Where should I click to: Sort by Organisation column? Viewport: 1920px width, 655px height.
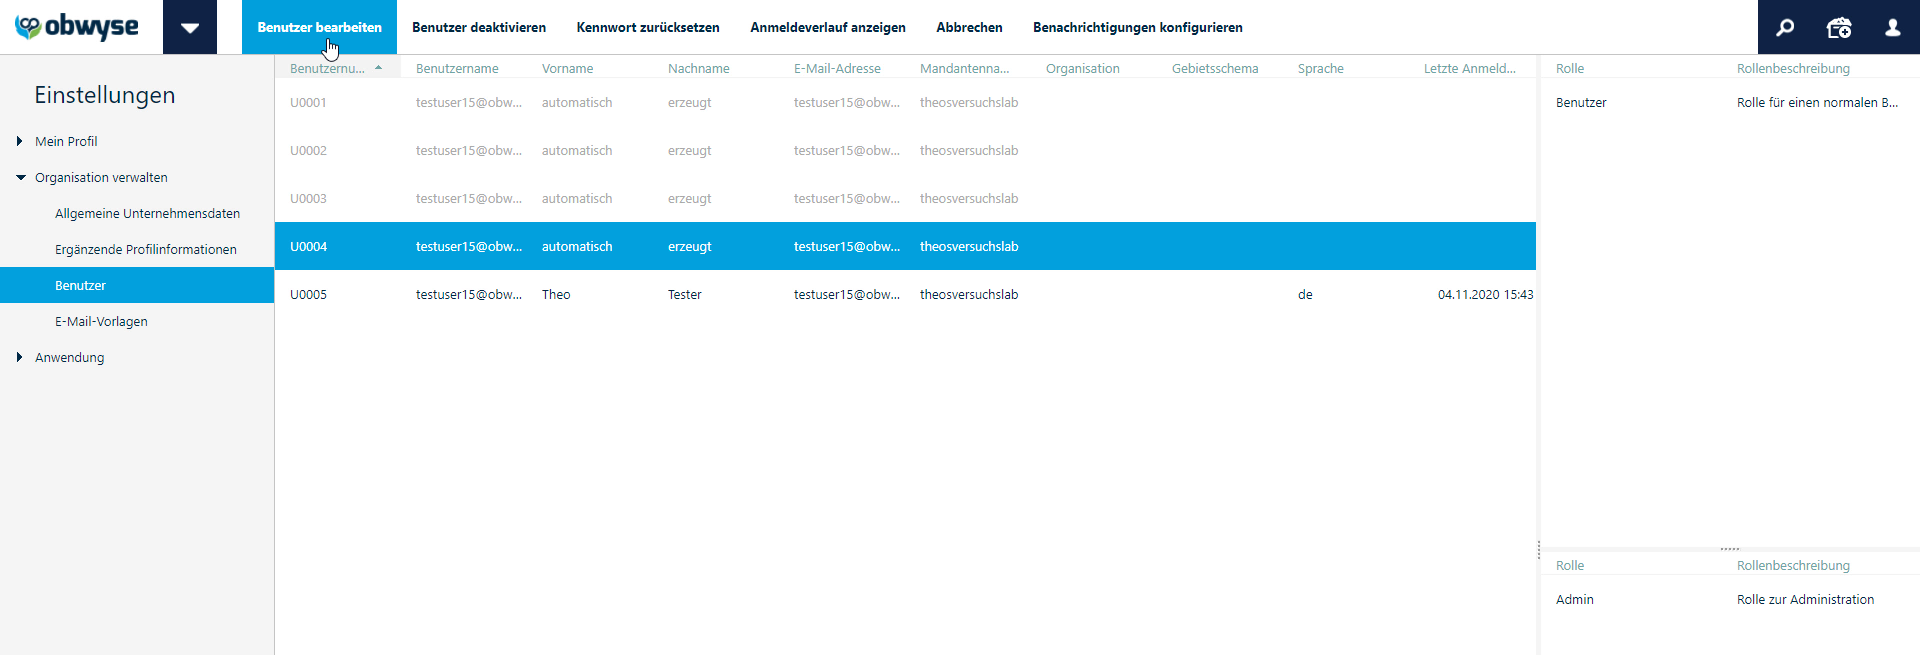click(1082, 68)
